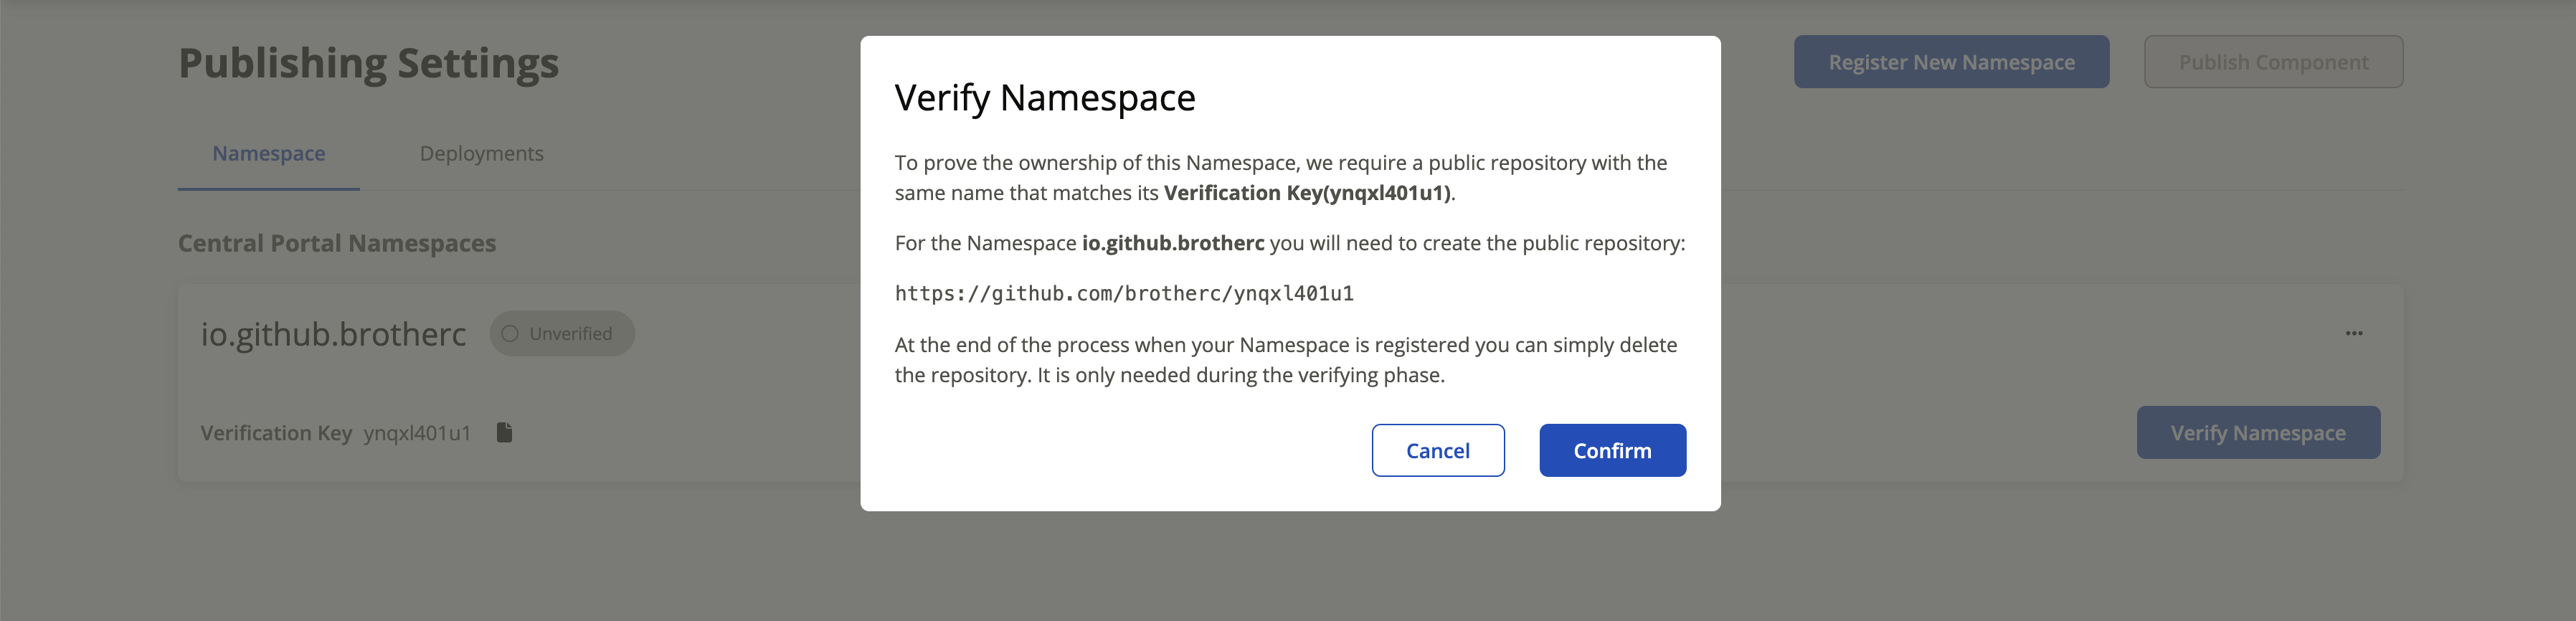
Task: Click the ynqxl401u1 key value in card
Action: (x=417, y=433)
